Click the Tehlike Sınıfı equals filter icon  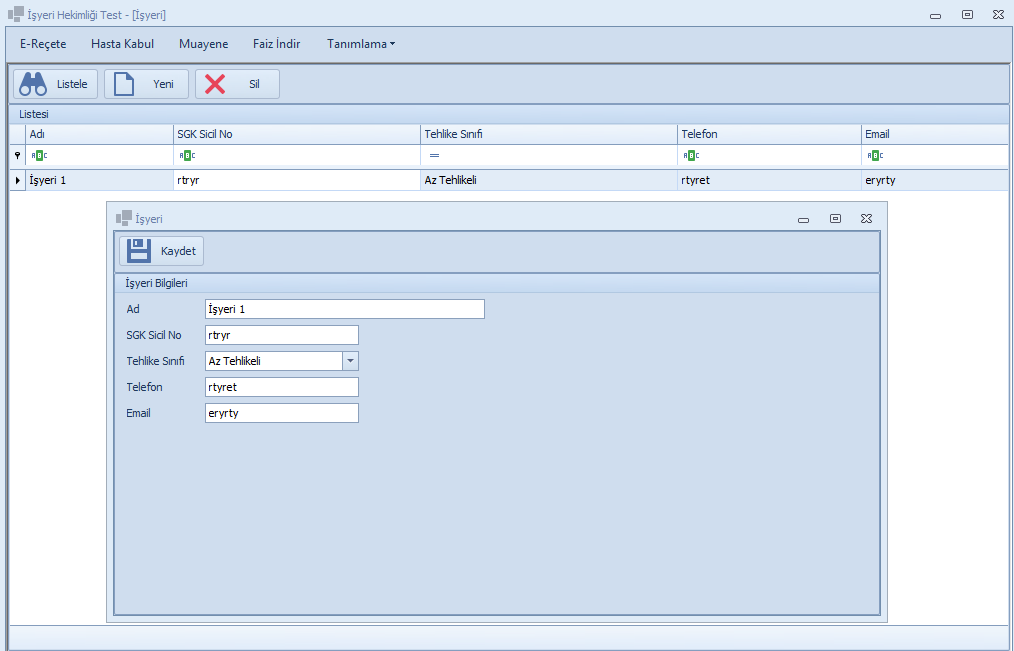(435, 156)
